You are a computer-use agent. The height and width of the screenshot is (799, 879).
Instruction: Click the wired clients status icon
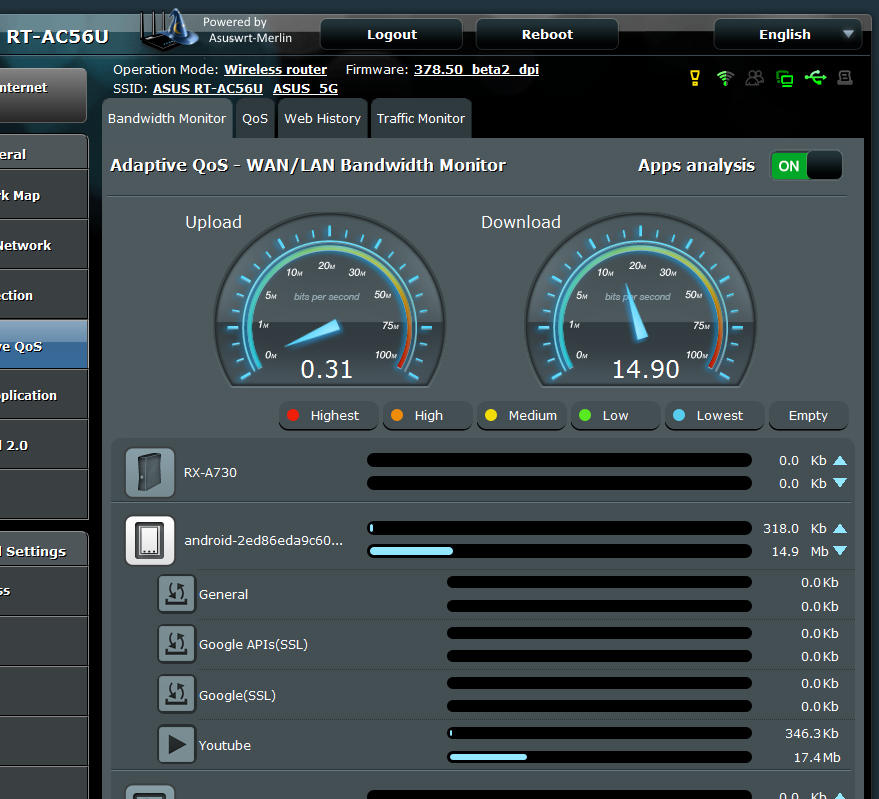[x=785, y=77]
